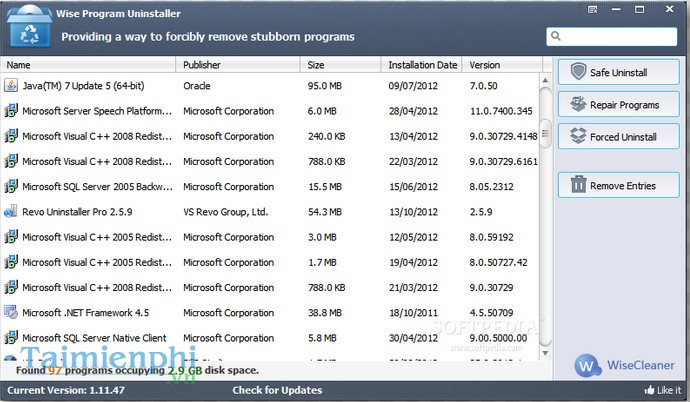Click the Microsoft Server Speech Platform row icon

pos(11,110)
